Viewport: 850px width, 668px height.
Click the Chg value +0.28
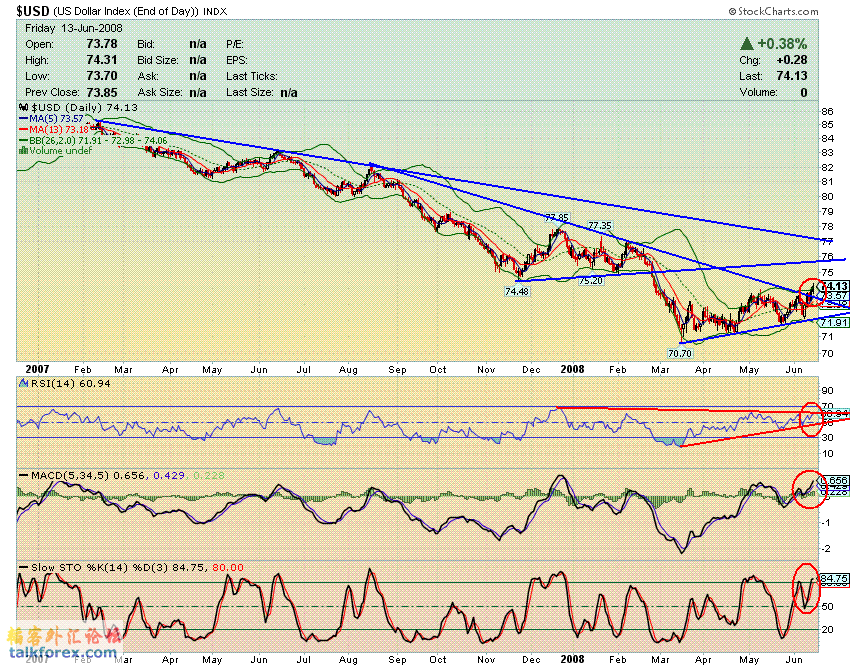[x=792, y=60]
